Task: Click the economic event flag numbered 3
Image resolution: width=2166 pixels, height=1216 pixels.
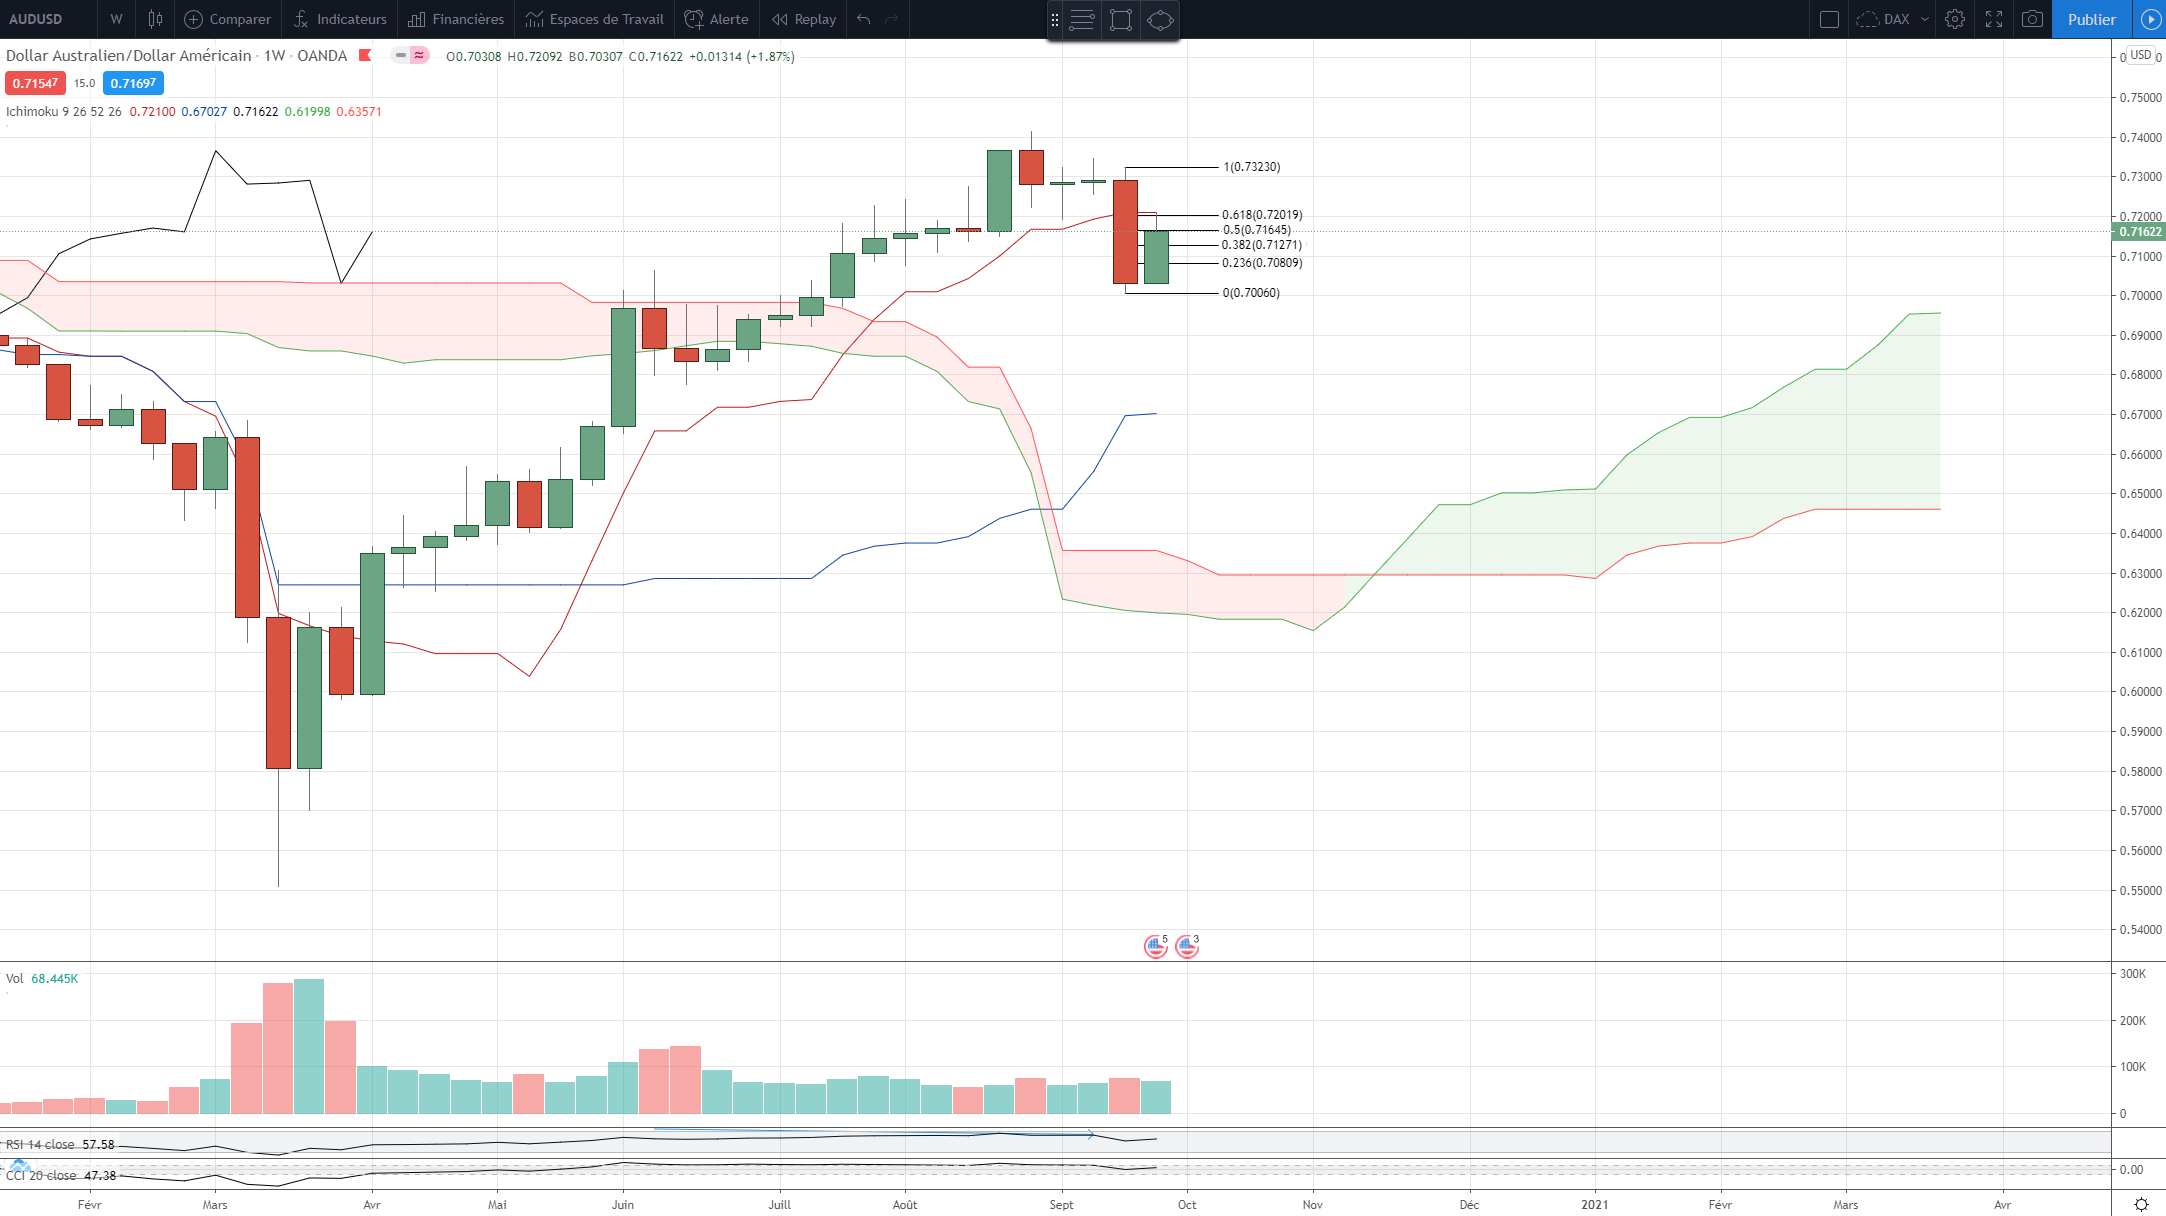Action: coord(1187,945)
